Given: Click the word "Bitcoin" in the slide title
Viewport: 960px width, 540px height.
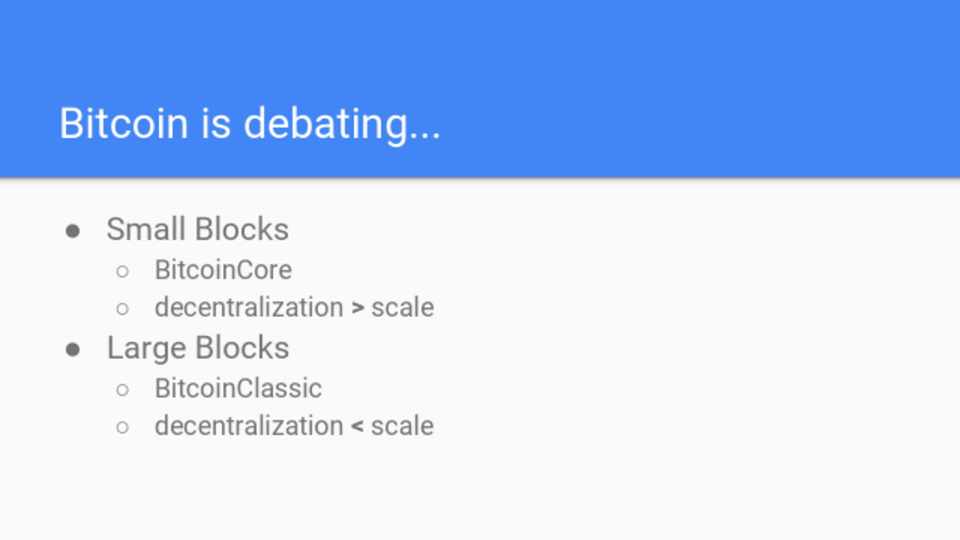Looking at the screenshot, I should click(x=123, y=123).
